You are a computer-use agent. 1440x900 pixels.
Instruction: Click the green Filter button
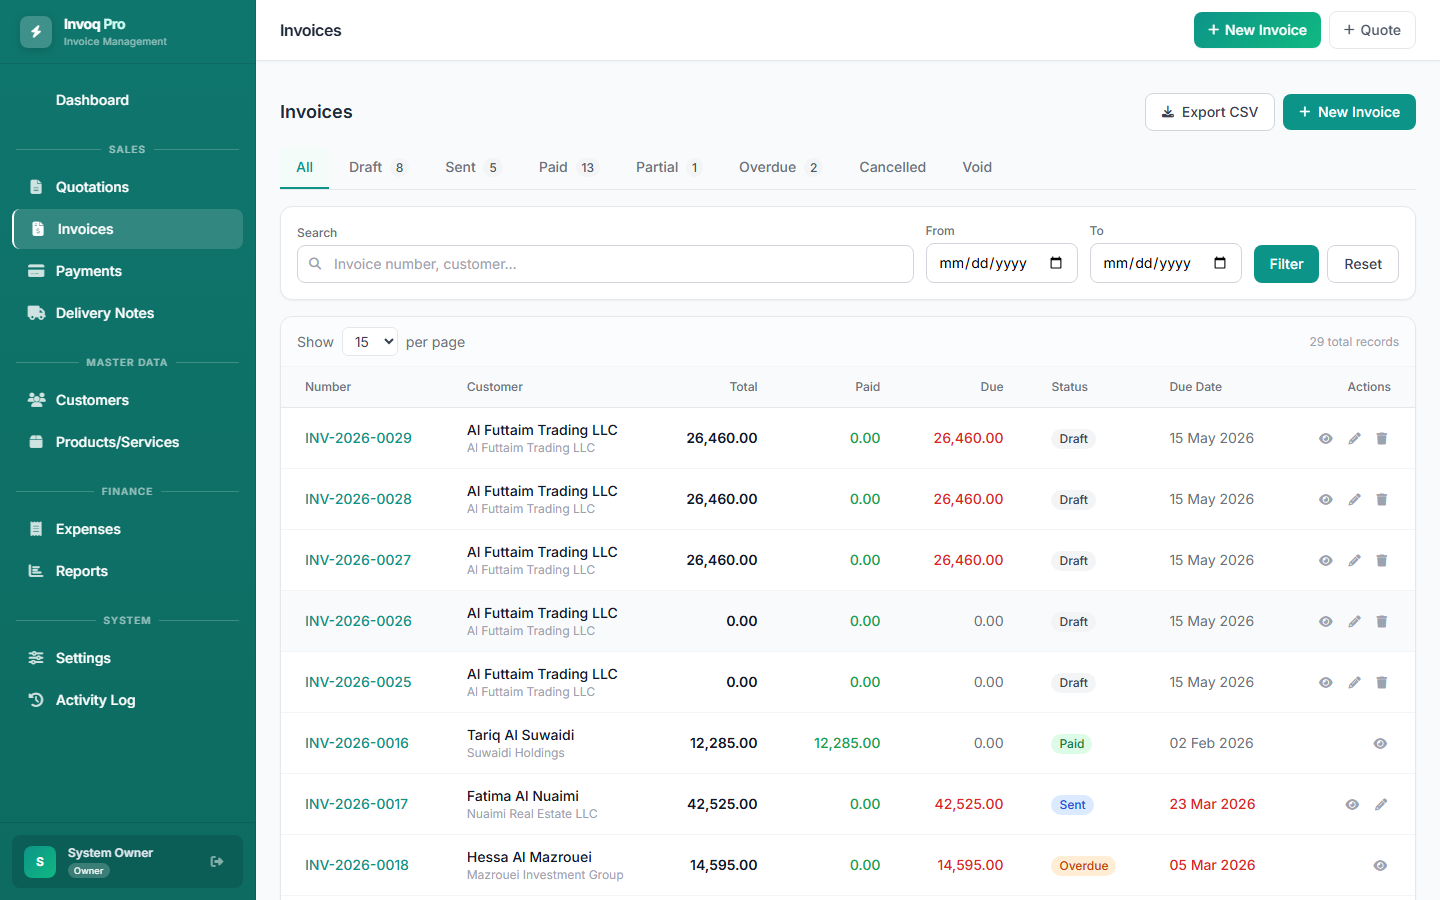pos(1286,264)
